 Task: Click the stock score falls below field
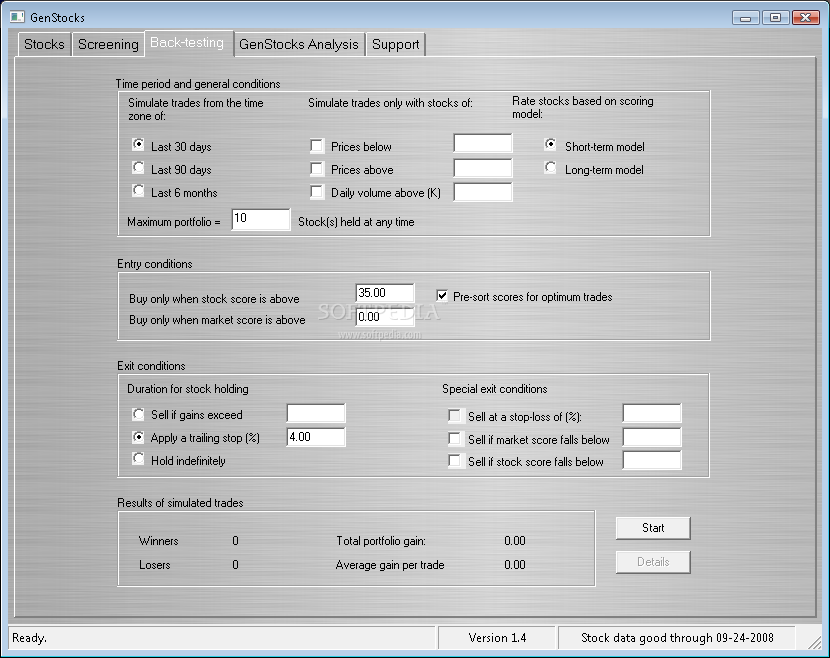tap(652, 461)
